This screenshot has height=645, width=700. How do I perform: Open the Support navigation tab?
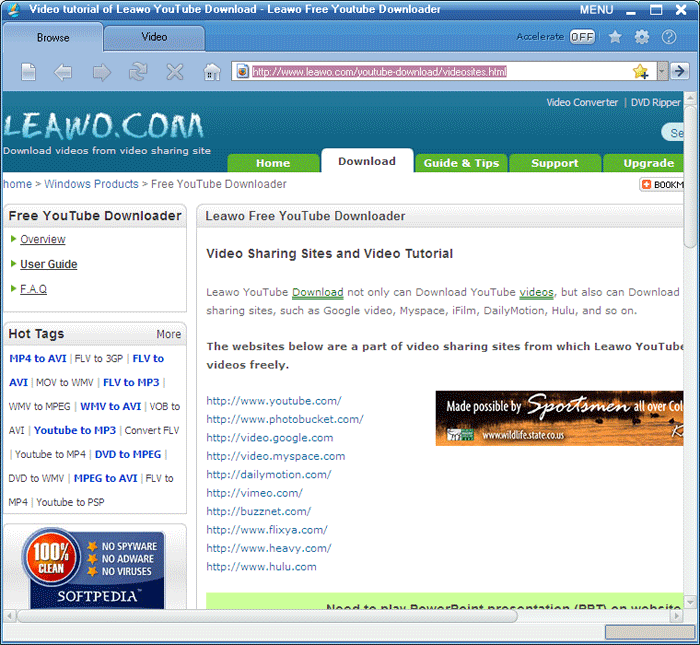tap(555, 163)
